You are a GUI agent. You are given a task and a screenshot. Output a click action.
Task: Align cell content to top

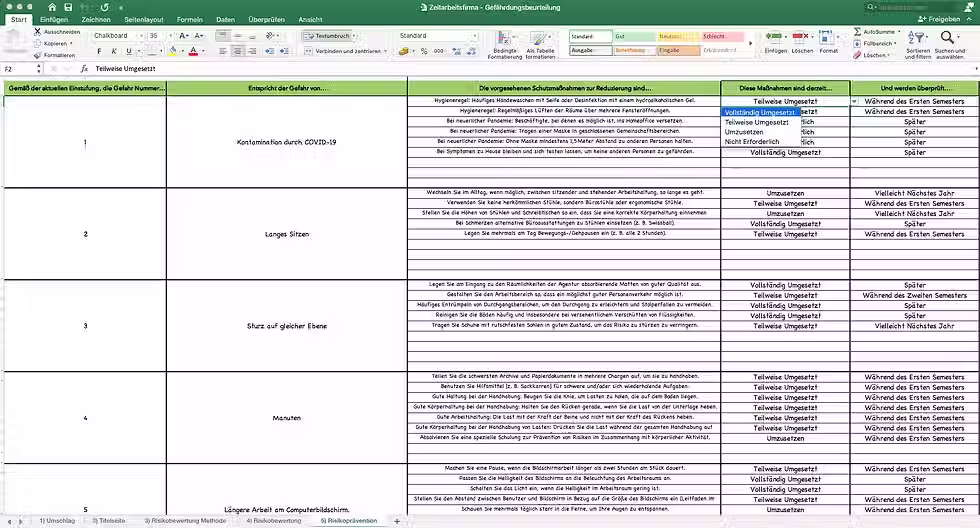[222, 36]
